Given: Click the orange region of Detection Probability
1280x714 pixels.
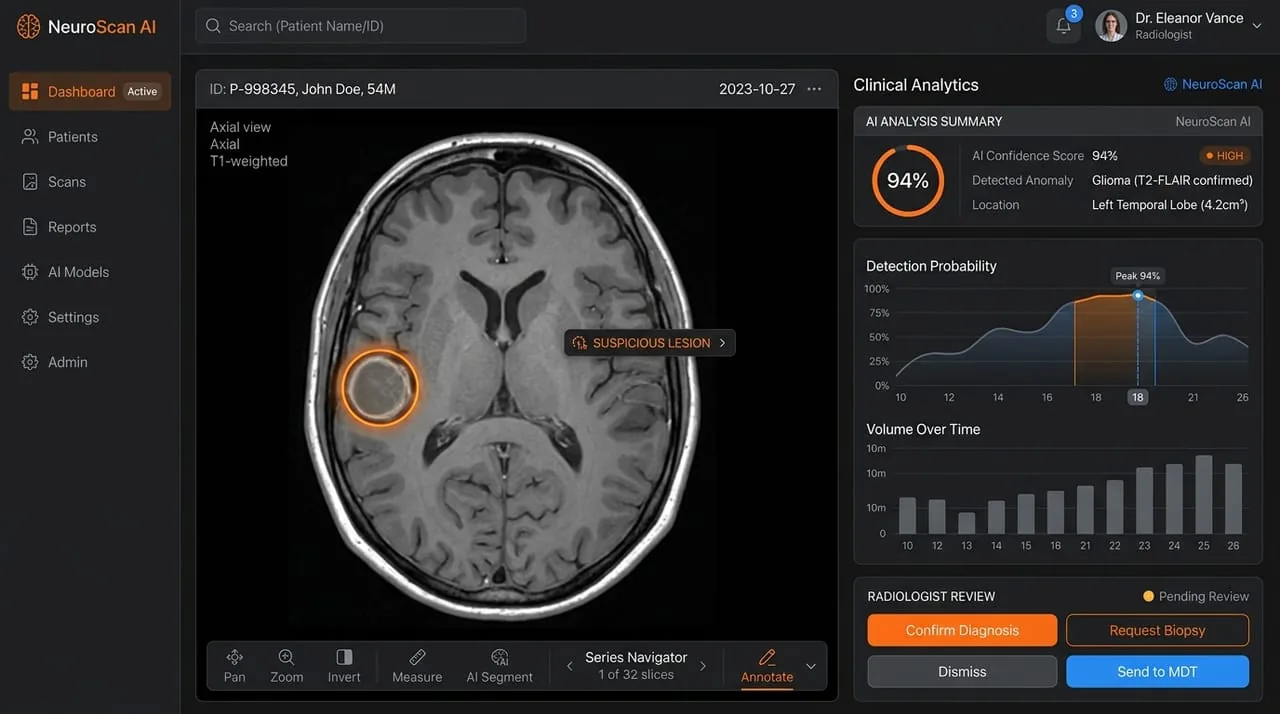Looking at the screenshot, I should tap(1106, 340).
